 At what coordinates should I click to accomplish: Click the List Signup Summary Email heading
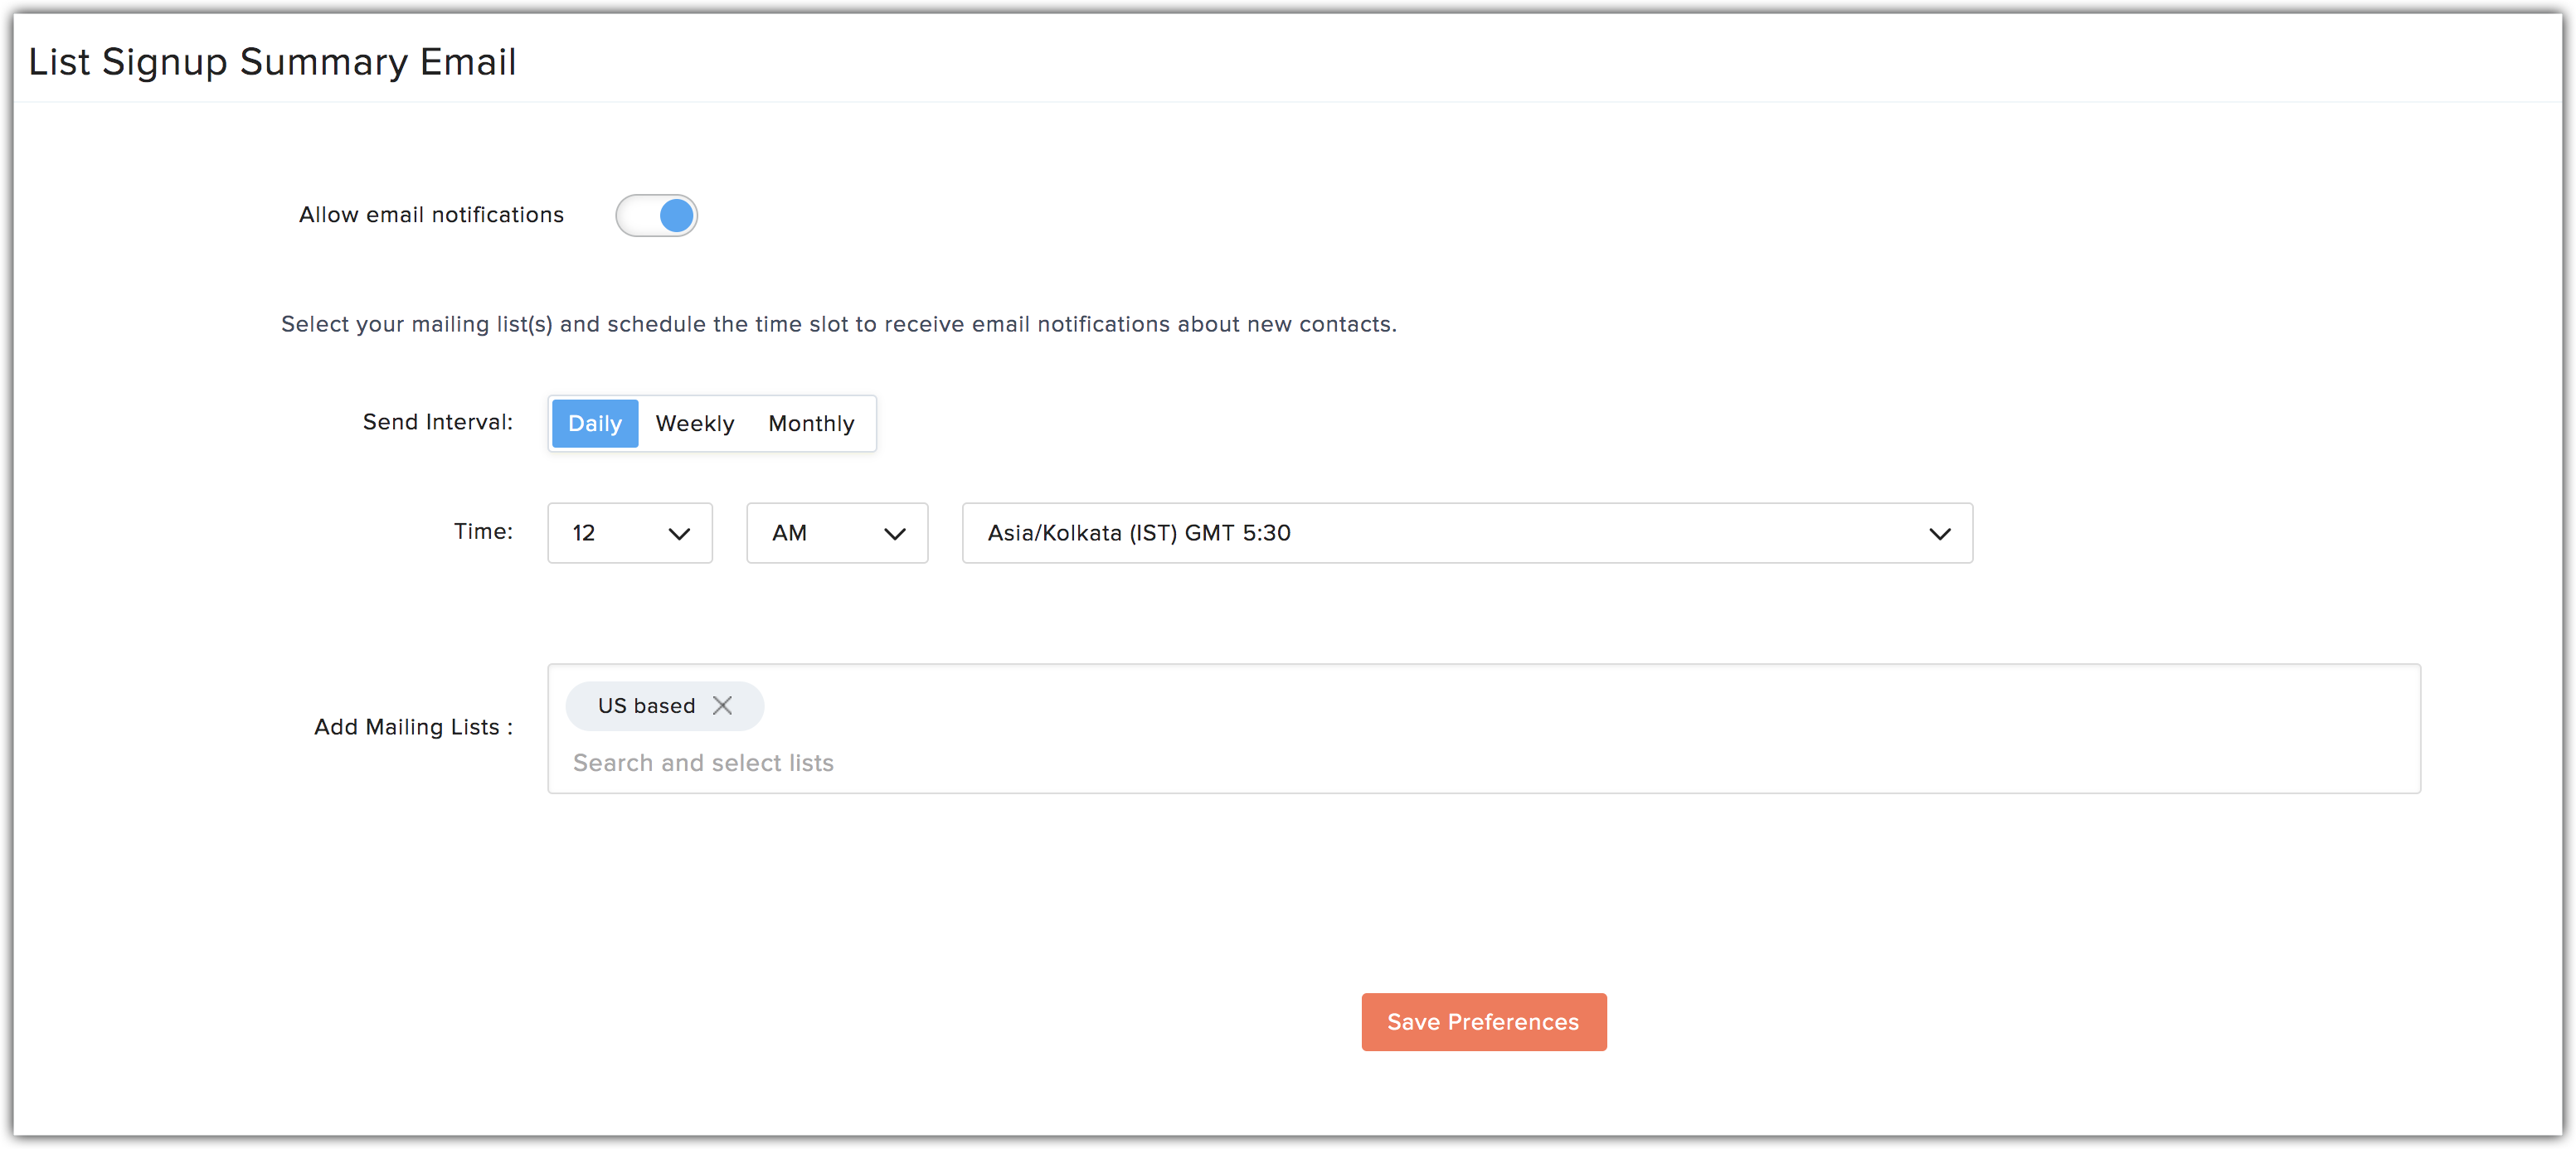[272, 61]
